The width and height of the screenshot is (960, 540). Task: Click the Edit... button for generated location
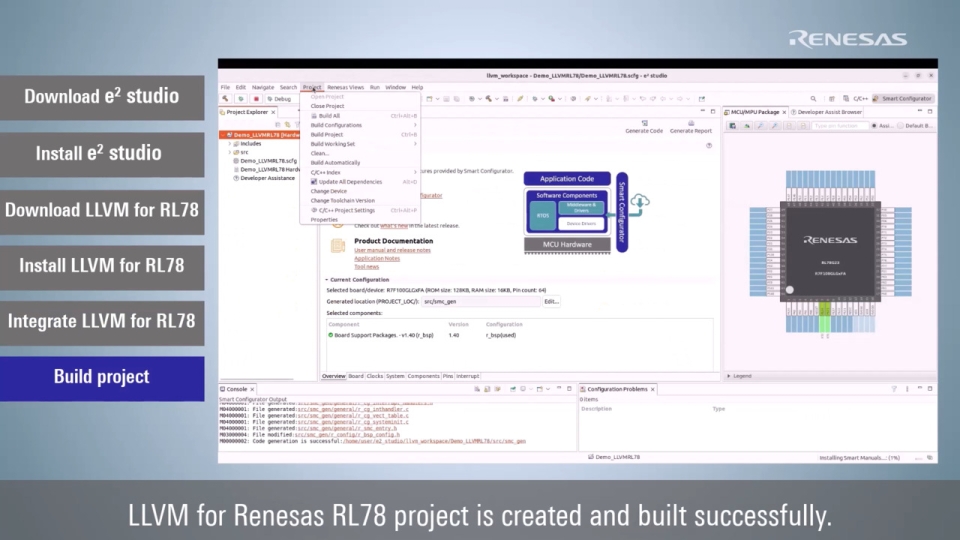click(551, 301)
